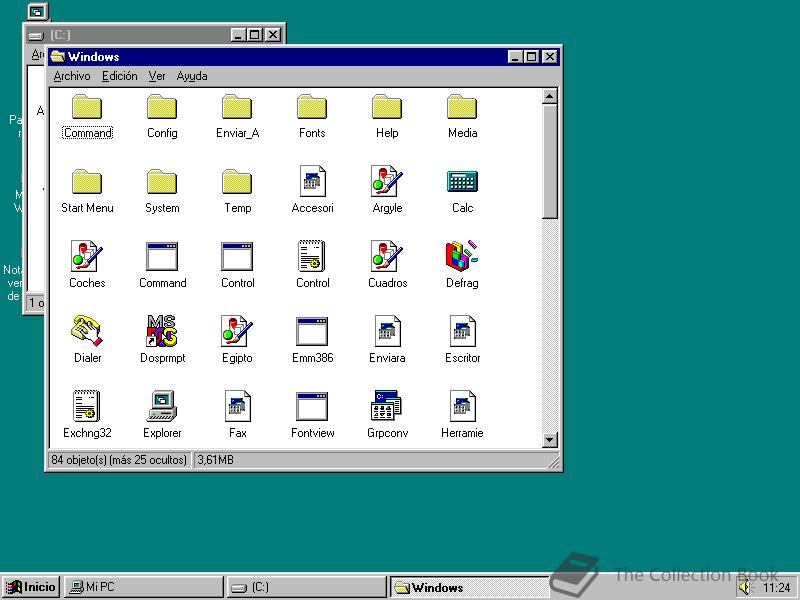Click the Windows taskbar button
The height and width of the screenshot is (600, 800).
tap(469, 587)
